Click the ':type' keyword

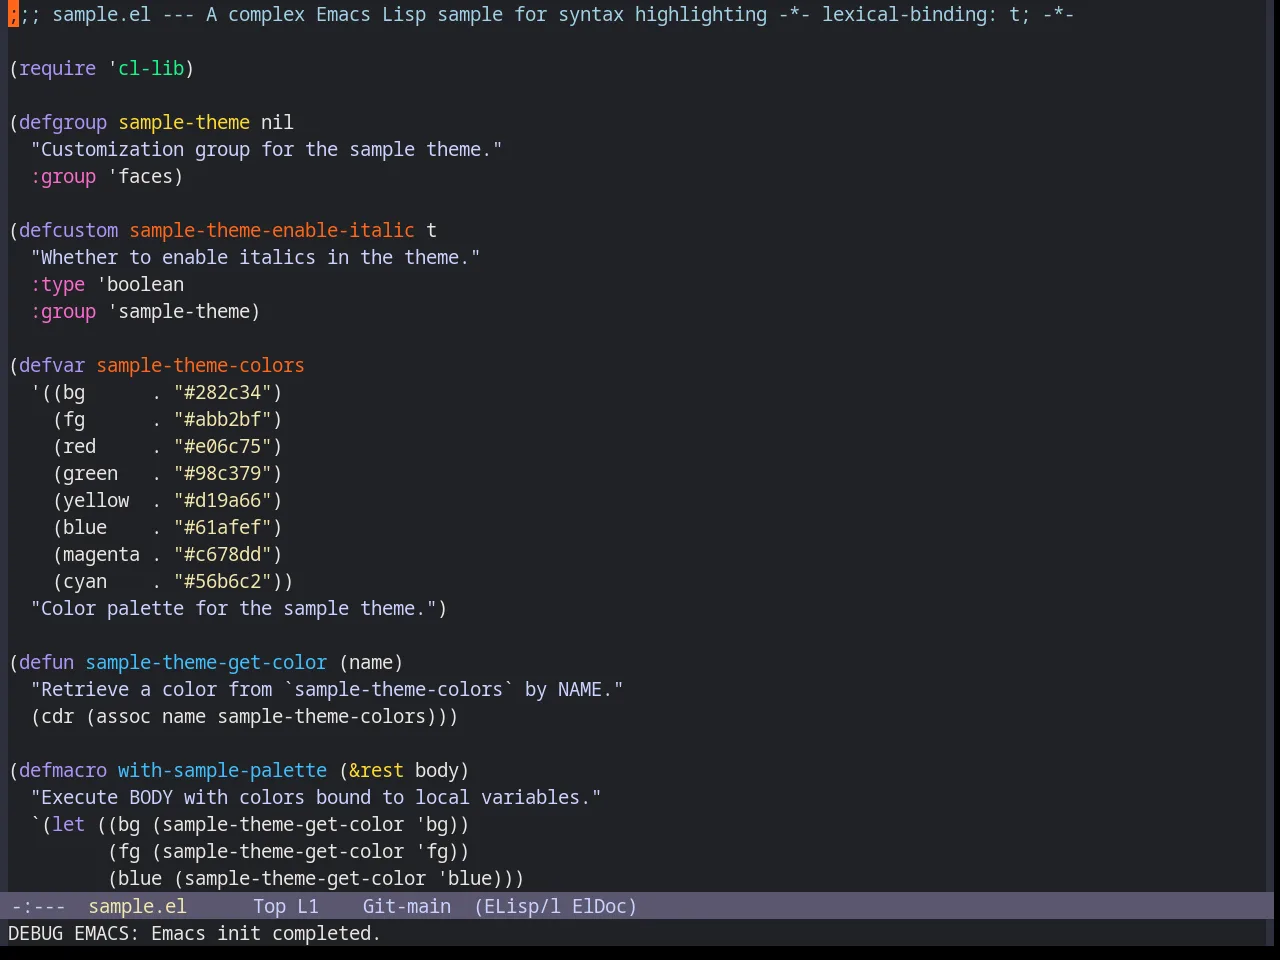point(57,284)
